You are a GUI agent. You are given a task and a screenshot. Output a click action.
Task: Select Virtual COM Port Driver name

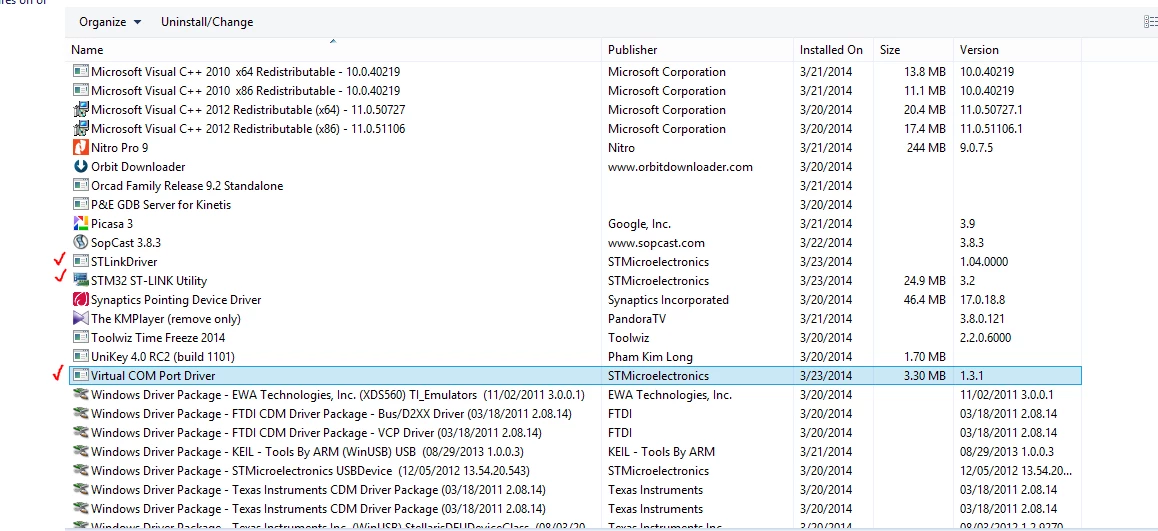pos(153,376)
